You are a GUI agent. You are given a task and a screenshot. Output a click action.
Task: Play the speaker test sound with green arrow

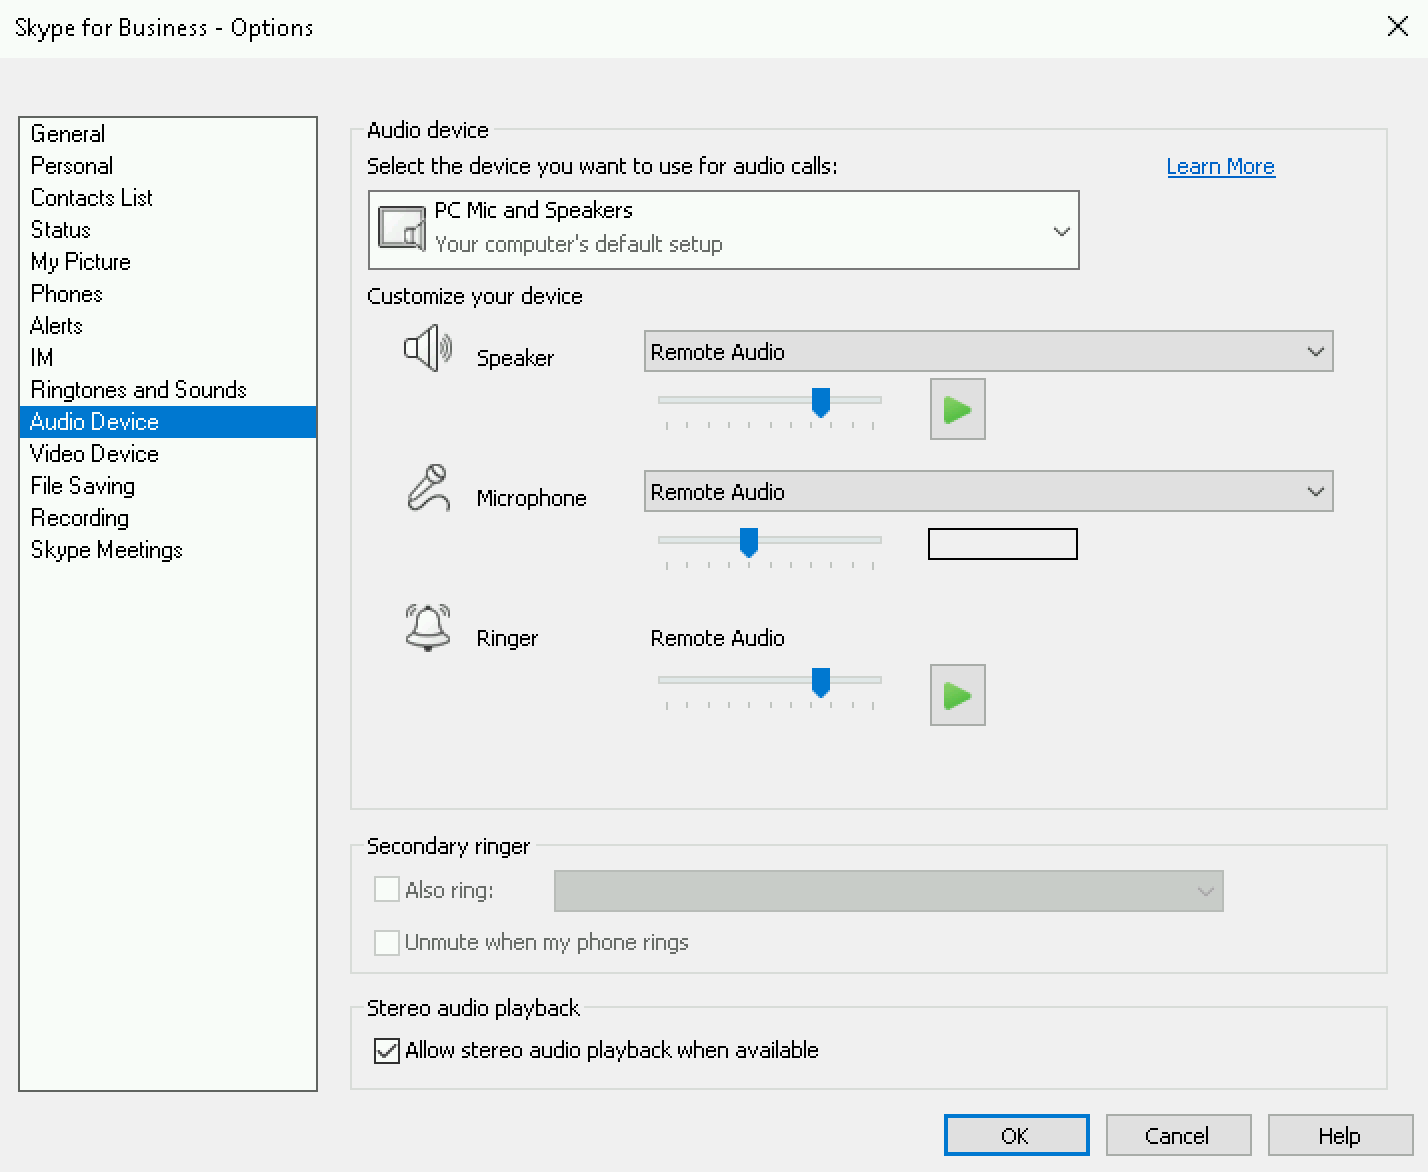coord(956,409)
